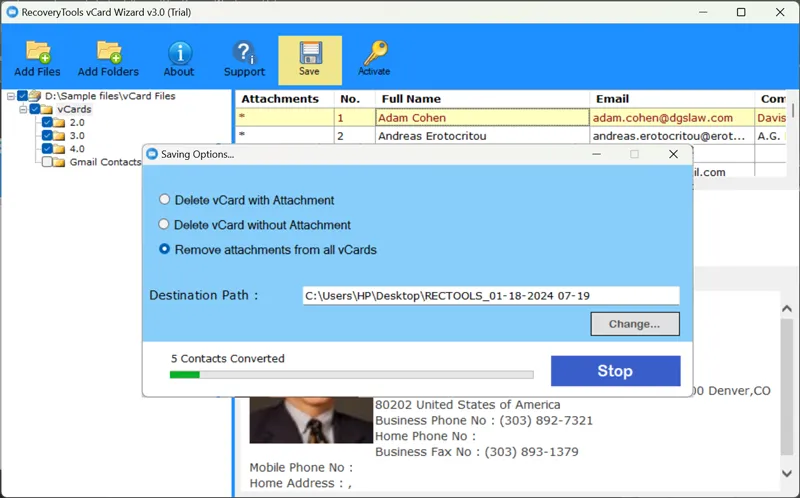Sort by the Full Name column header
800x498 pixels.
pos(482,98)
